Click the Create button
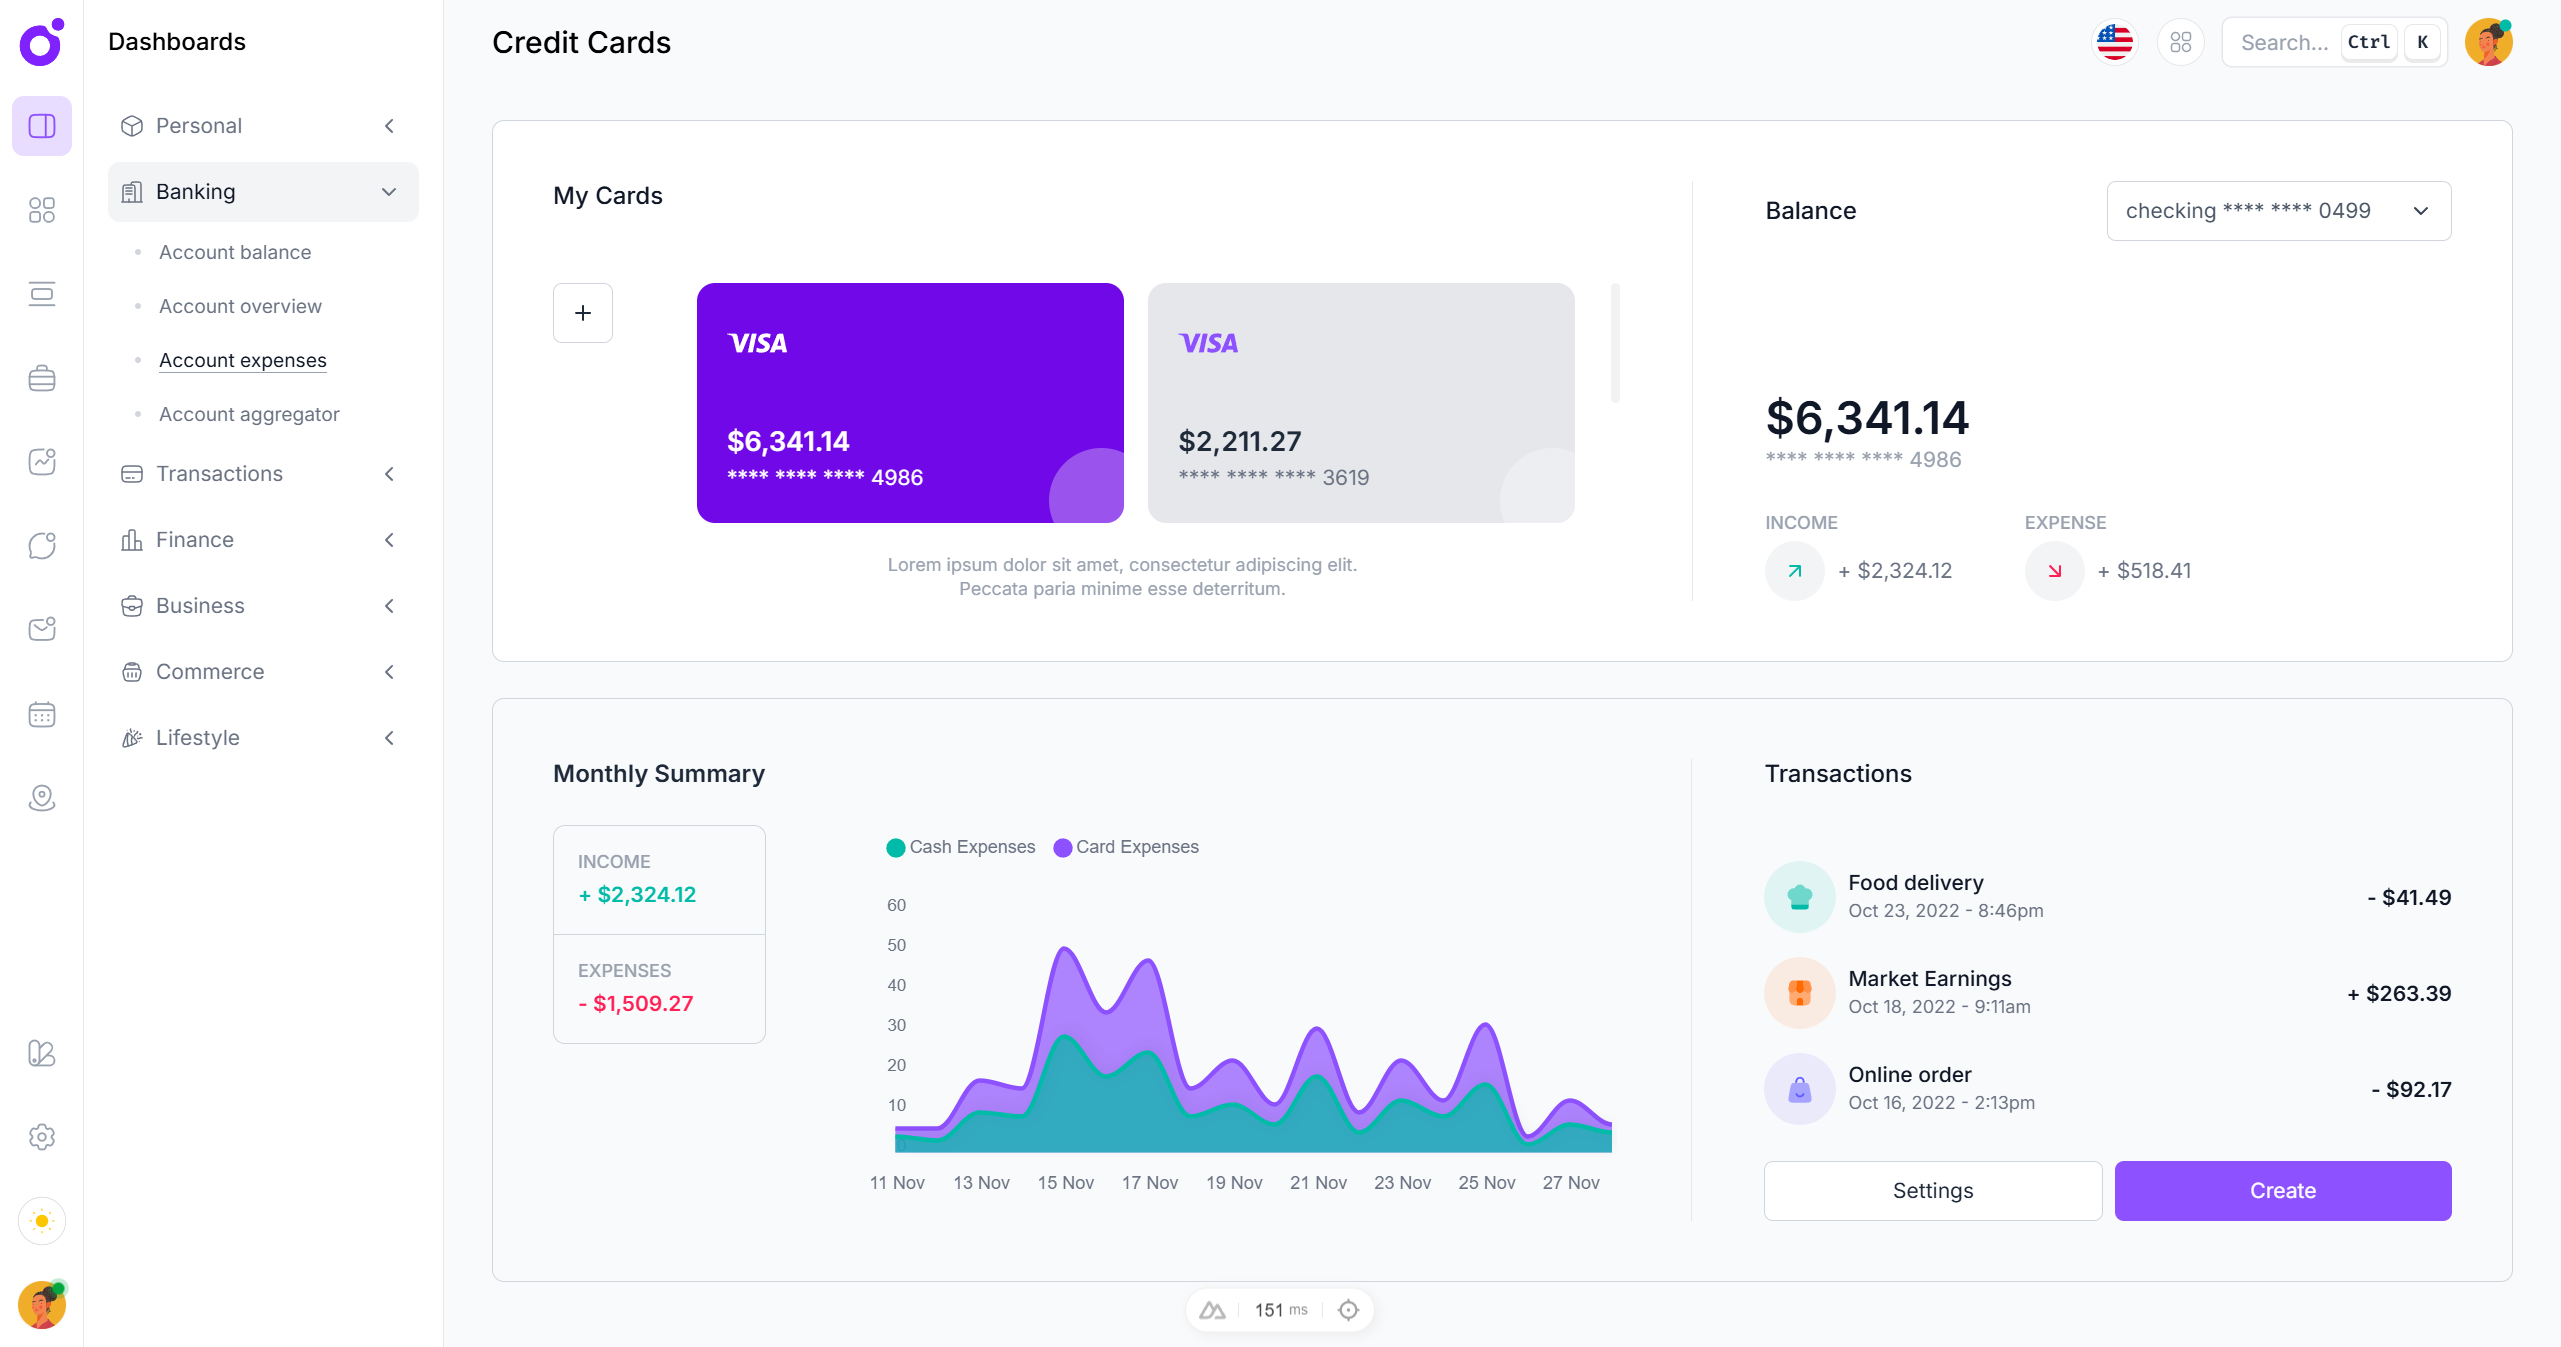 click(x=2281, y=1190)
